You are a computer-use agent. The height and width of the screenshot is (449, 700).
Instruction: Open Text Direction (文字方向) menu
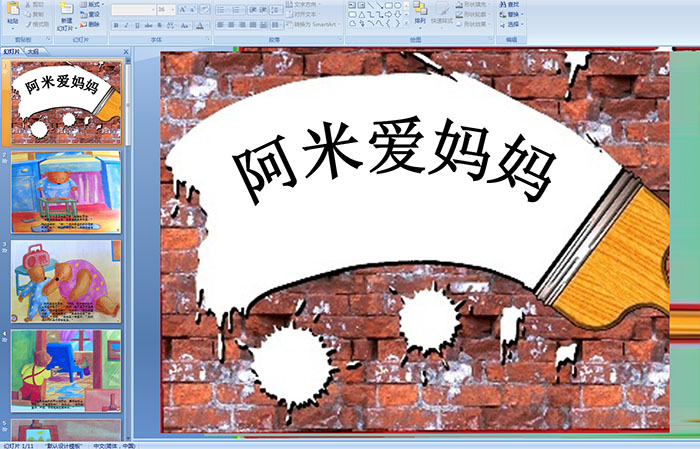(x=303, y=4)
